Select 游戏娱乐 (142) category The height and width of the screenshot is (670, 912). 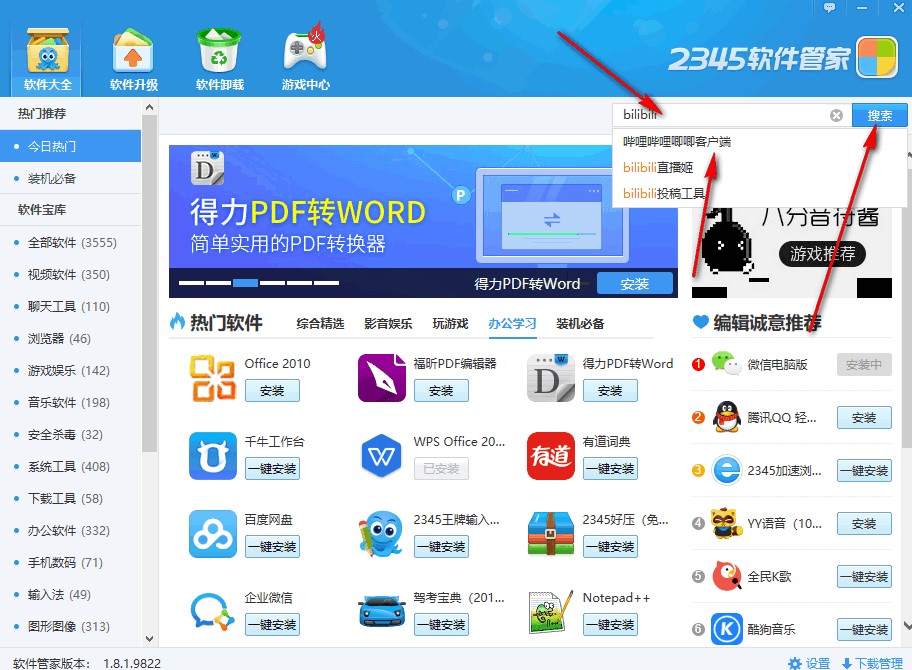click(70, 370)
